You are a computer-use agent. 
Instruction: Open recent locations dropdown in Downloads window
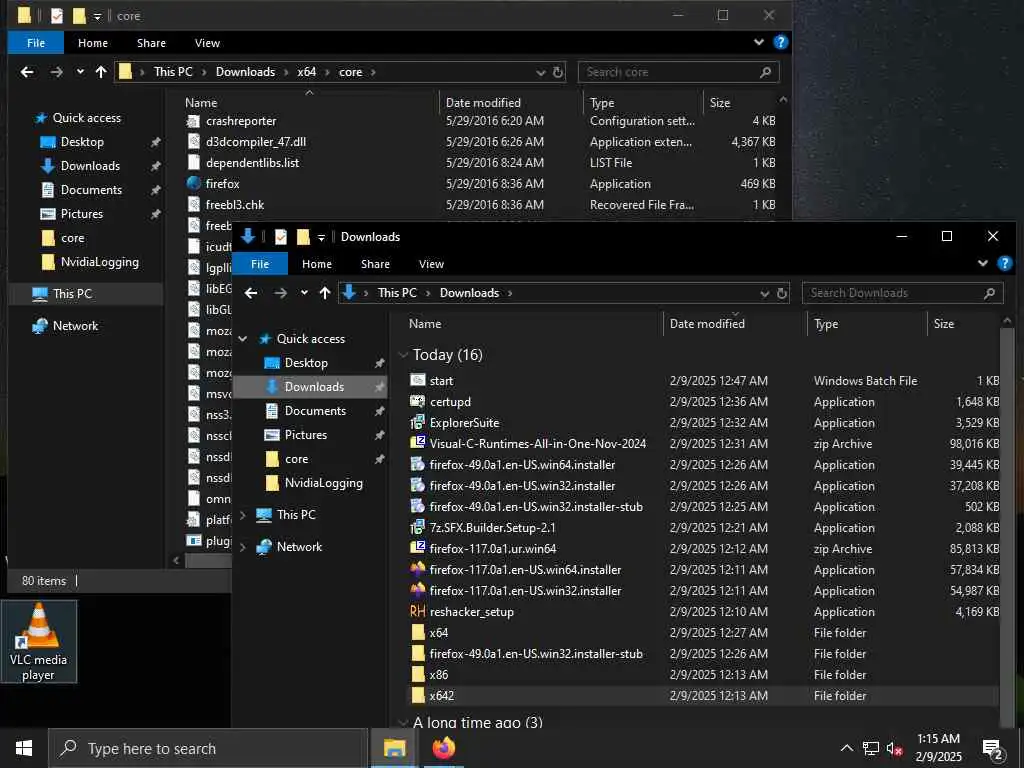[x=304, y=293]
